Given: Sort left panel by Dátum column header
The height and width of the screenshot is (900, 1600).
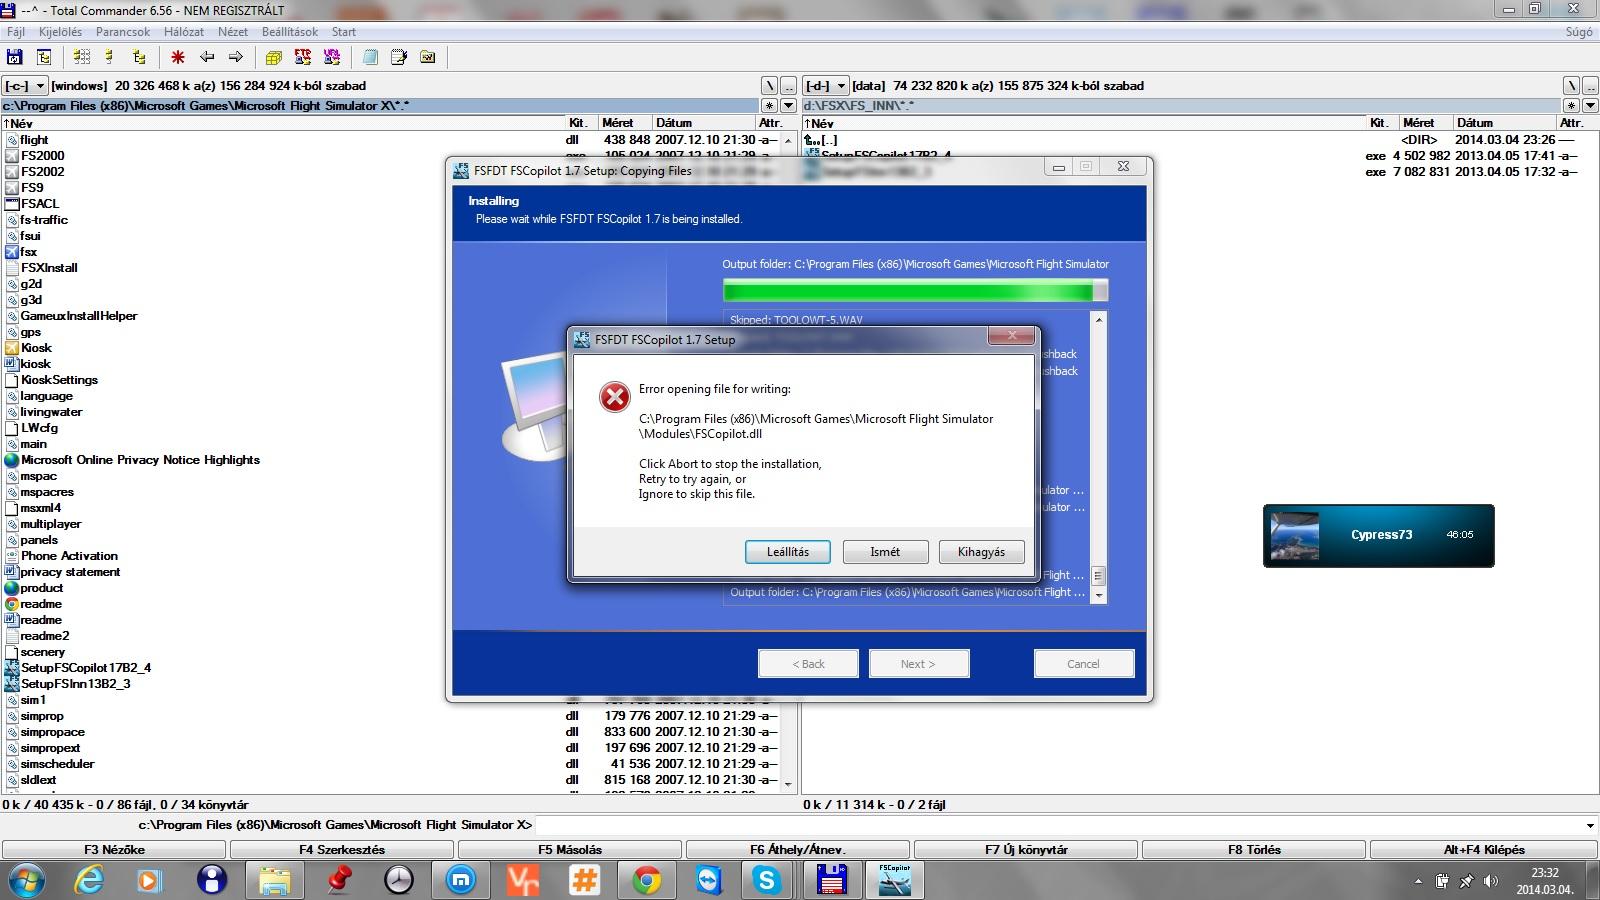Looking at the screenshot, I should pyautogui.click(x=704, y=123).
